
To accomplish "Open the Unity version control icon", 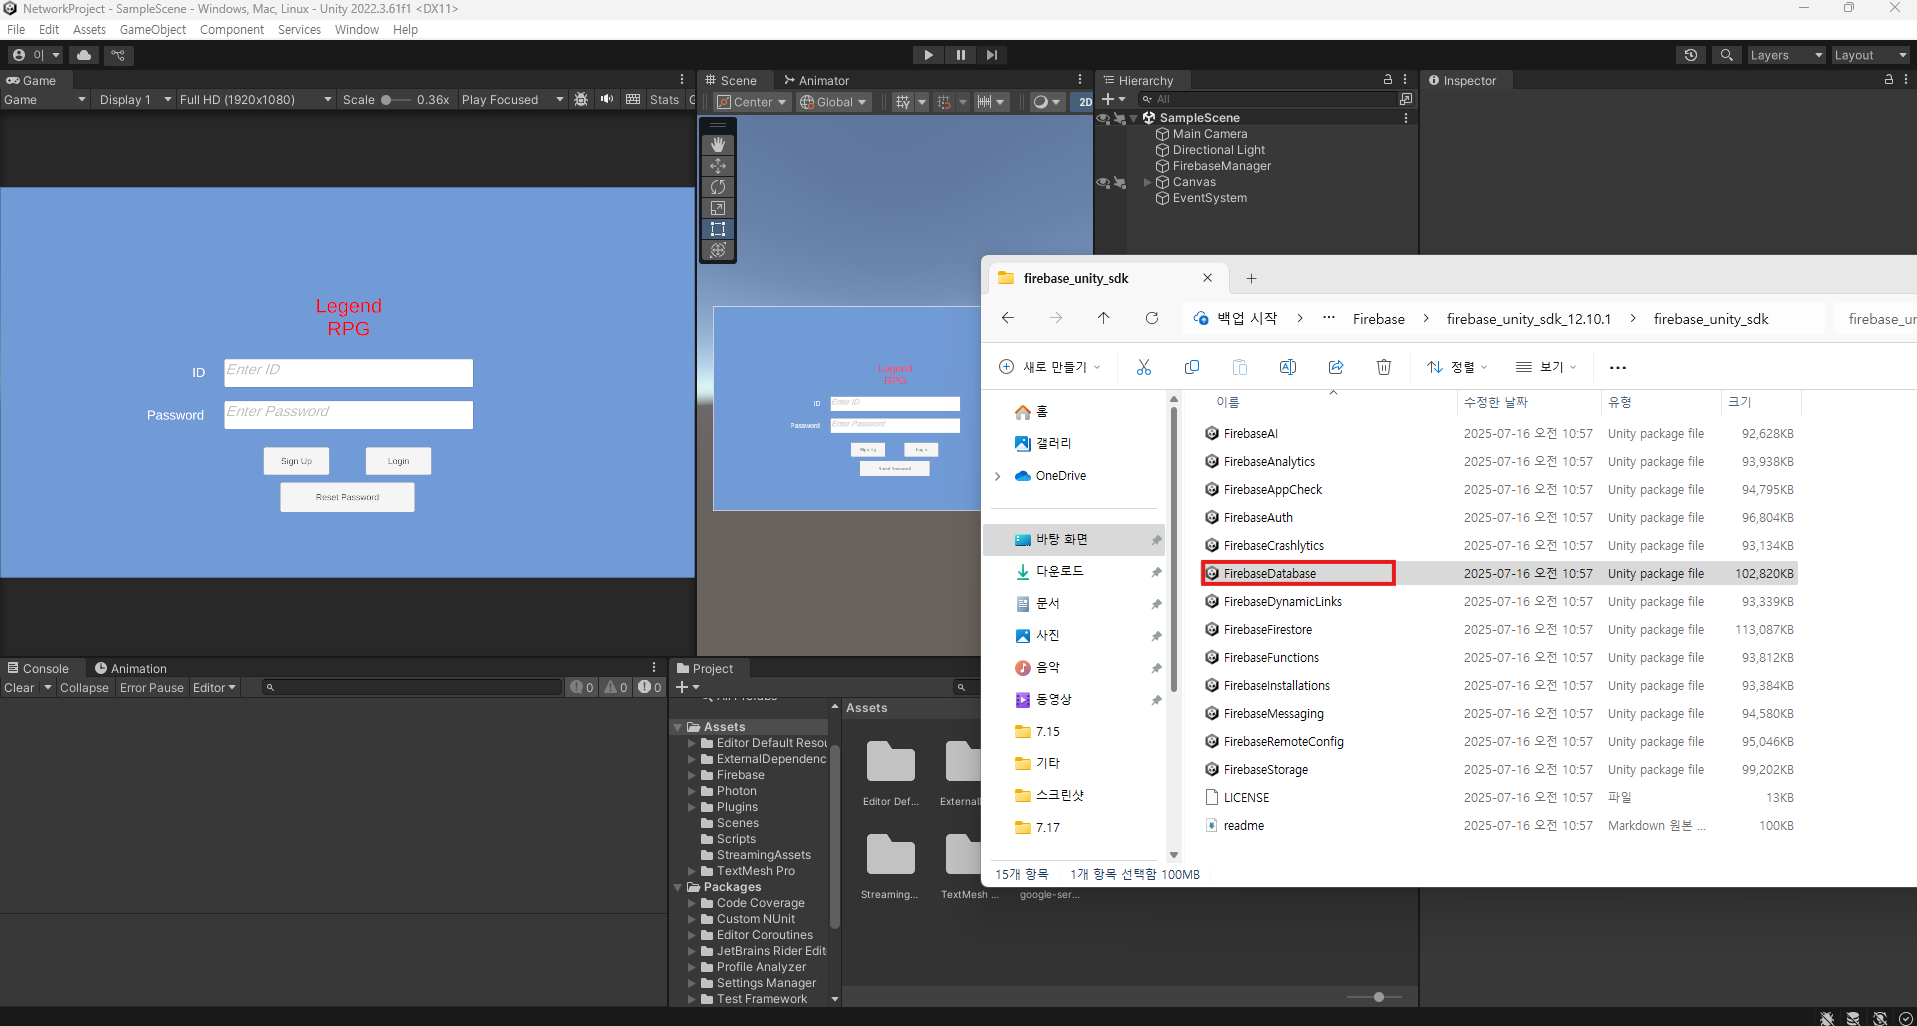I will pyautogui.click(x=118, y=55).
